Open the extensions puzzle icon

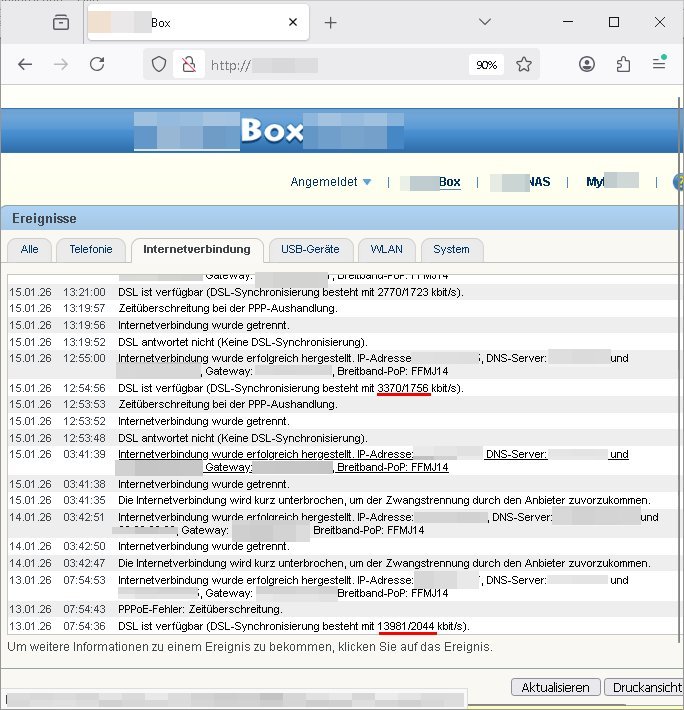pyautogui.click(x=623, y=64)
